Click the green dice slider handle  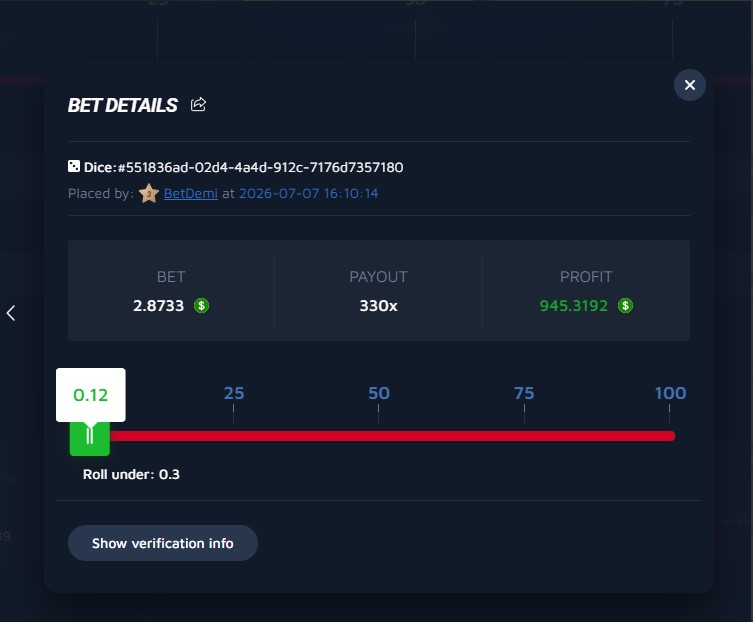point(90,437)
